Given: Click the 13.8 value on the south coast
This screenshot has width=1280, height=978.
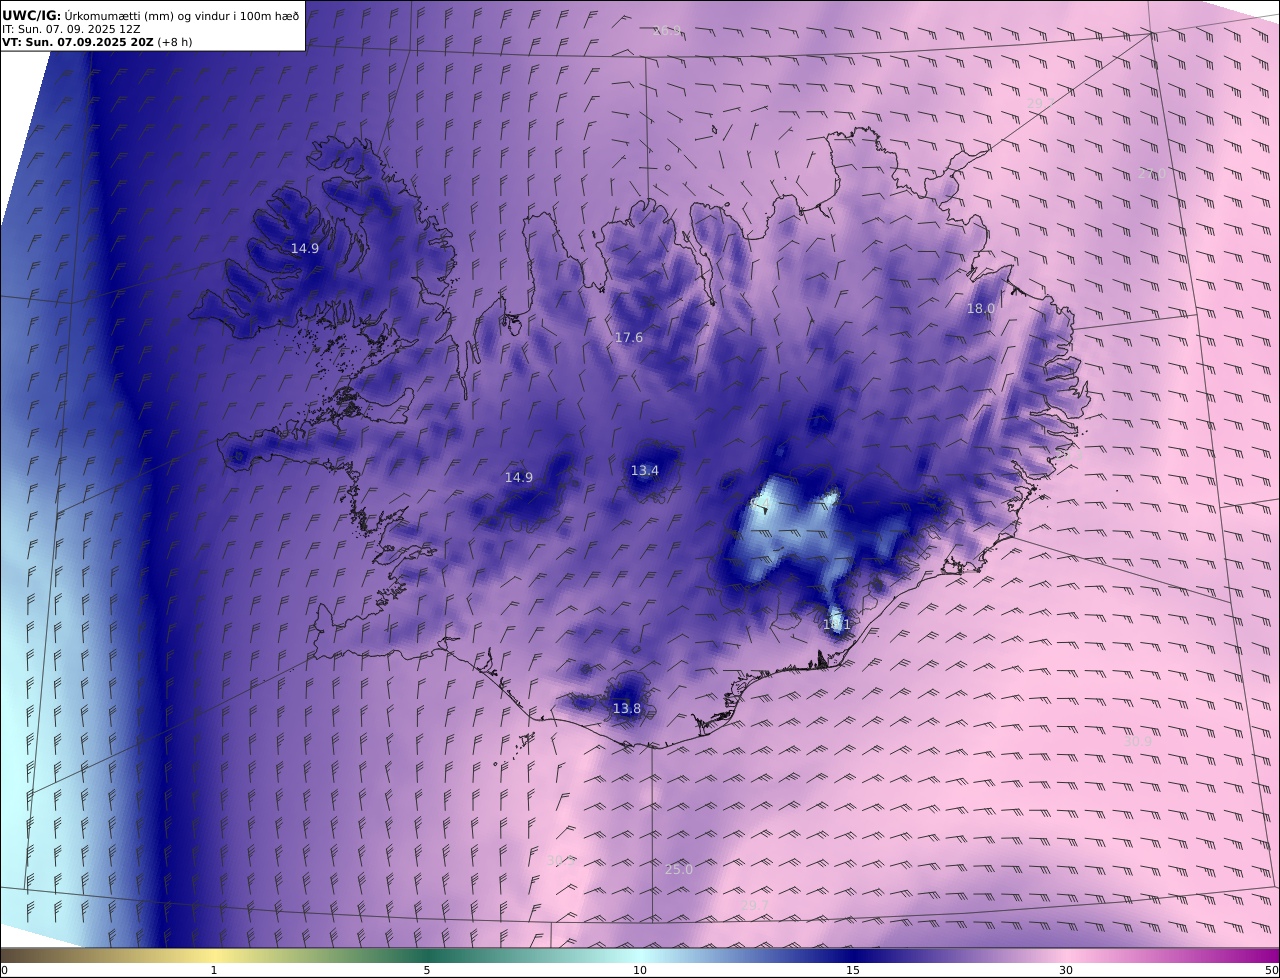Looking at the screenshot, I should tap(627, 709).
